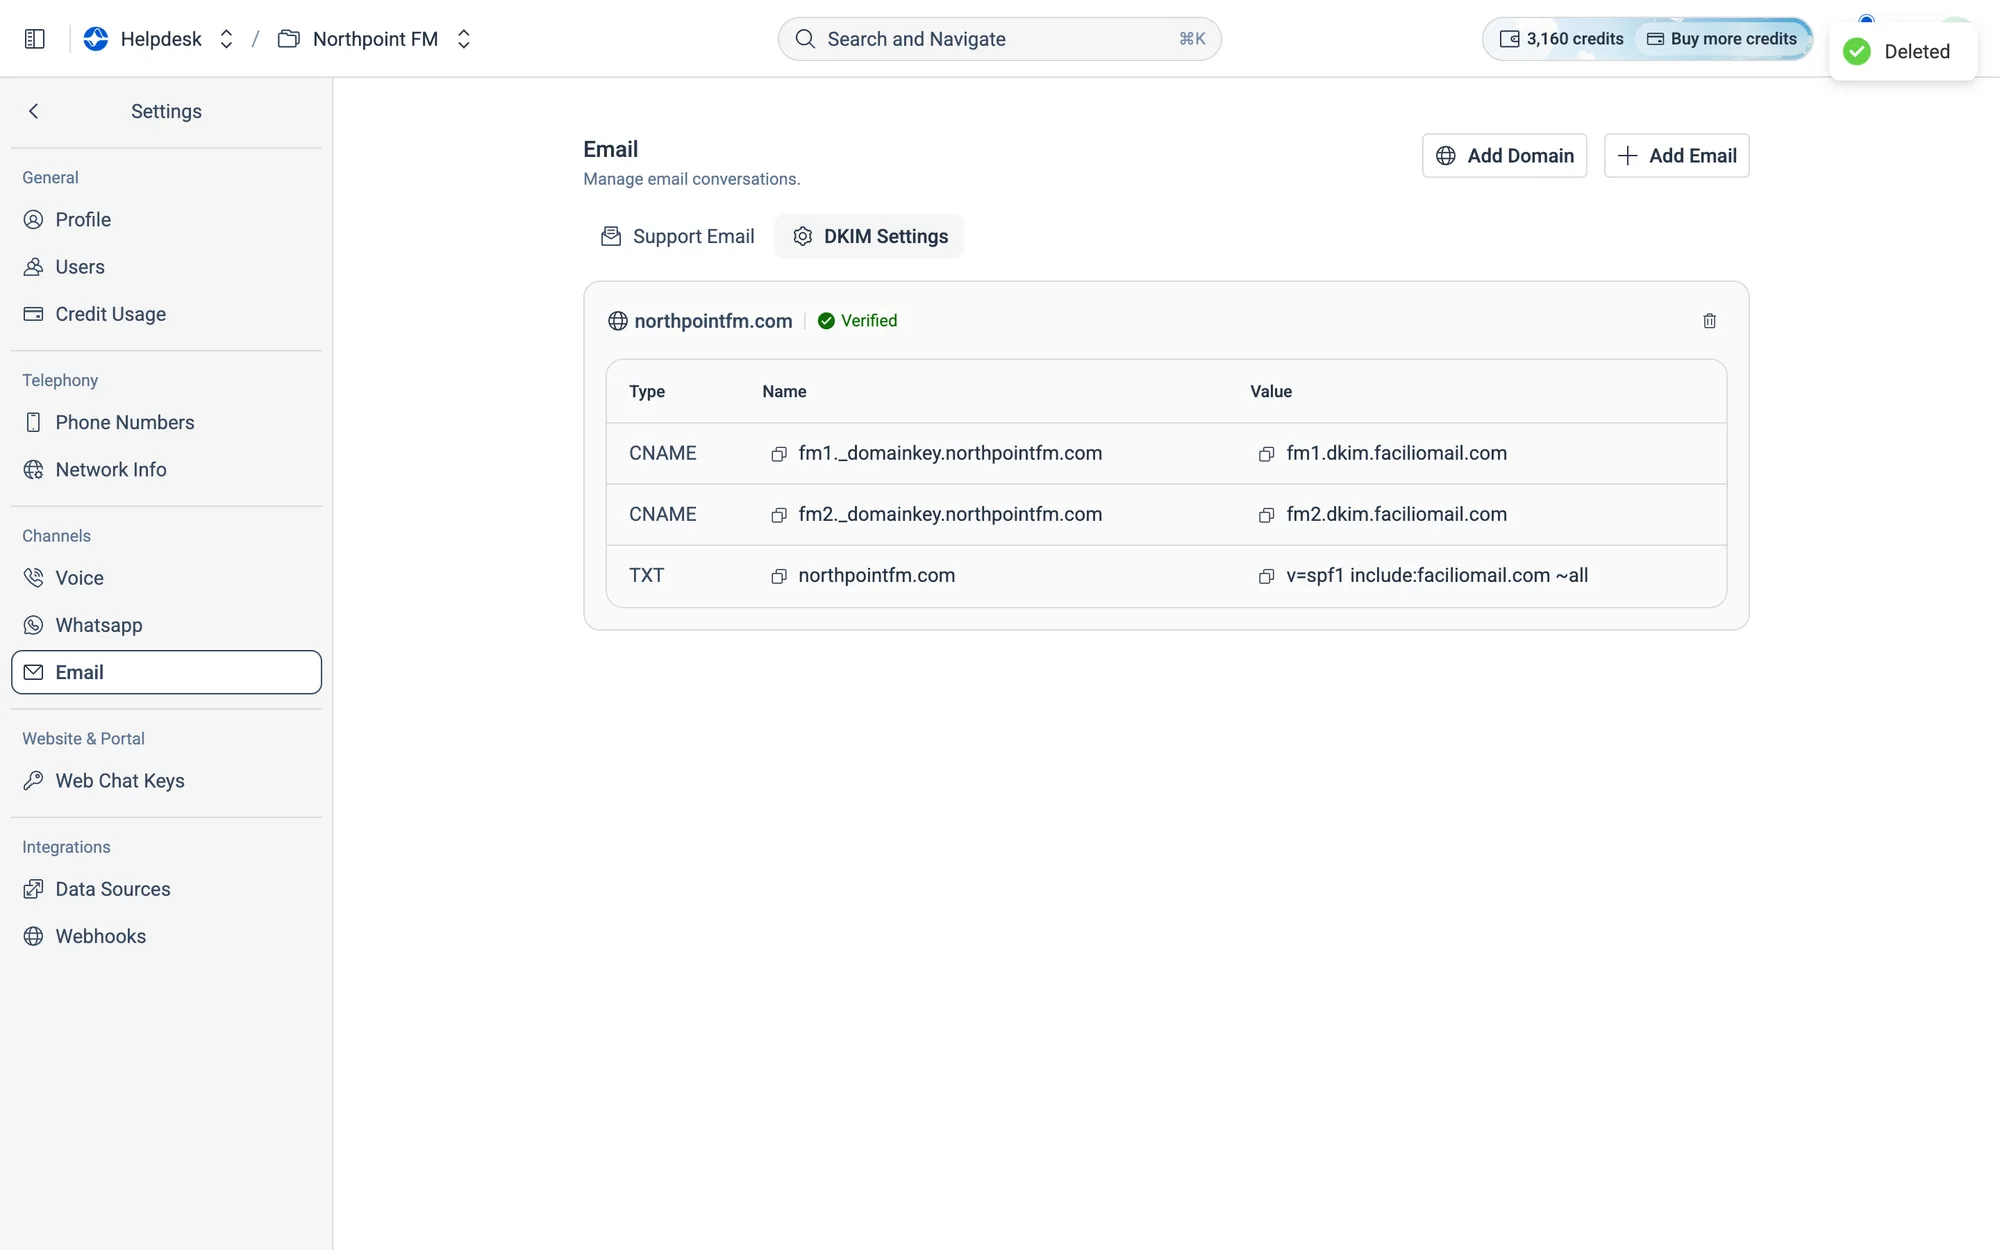Open Web Chat Keys page
Screen dimensions: 2000x1250
coord(166,781)
